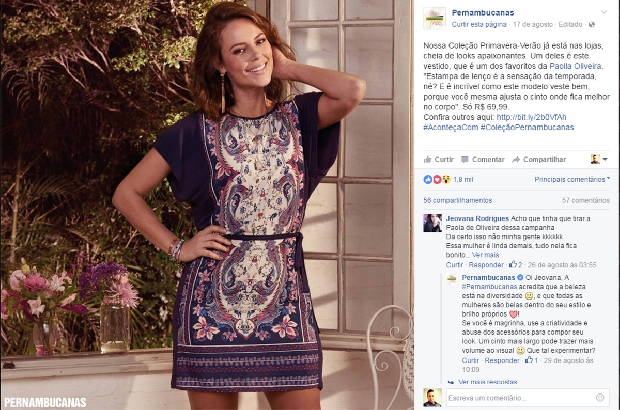Click the blue like reaction icon
This screenshot has width=620, height=410.
pyautogui.click(x=427, y=179)
